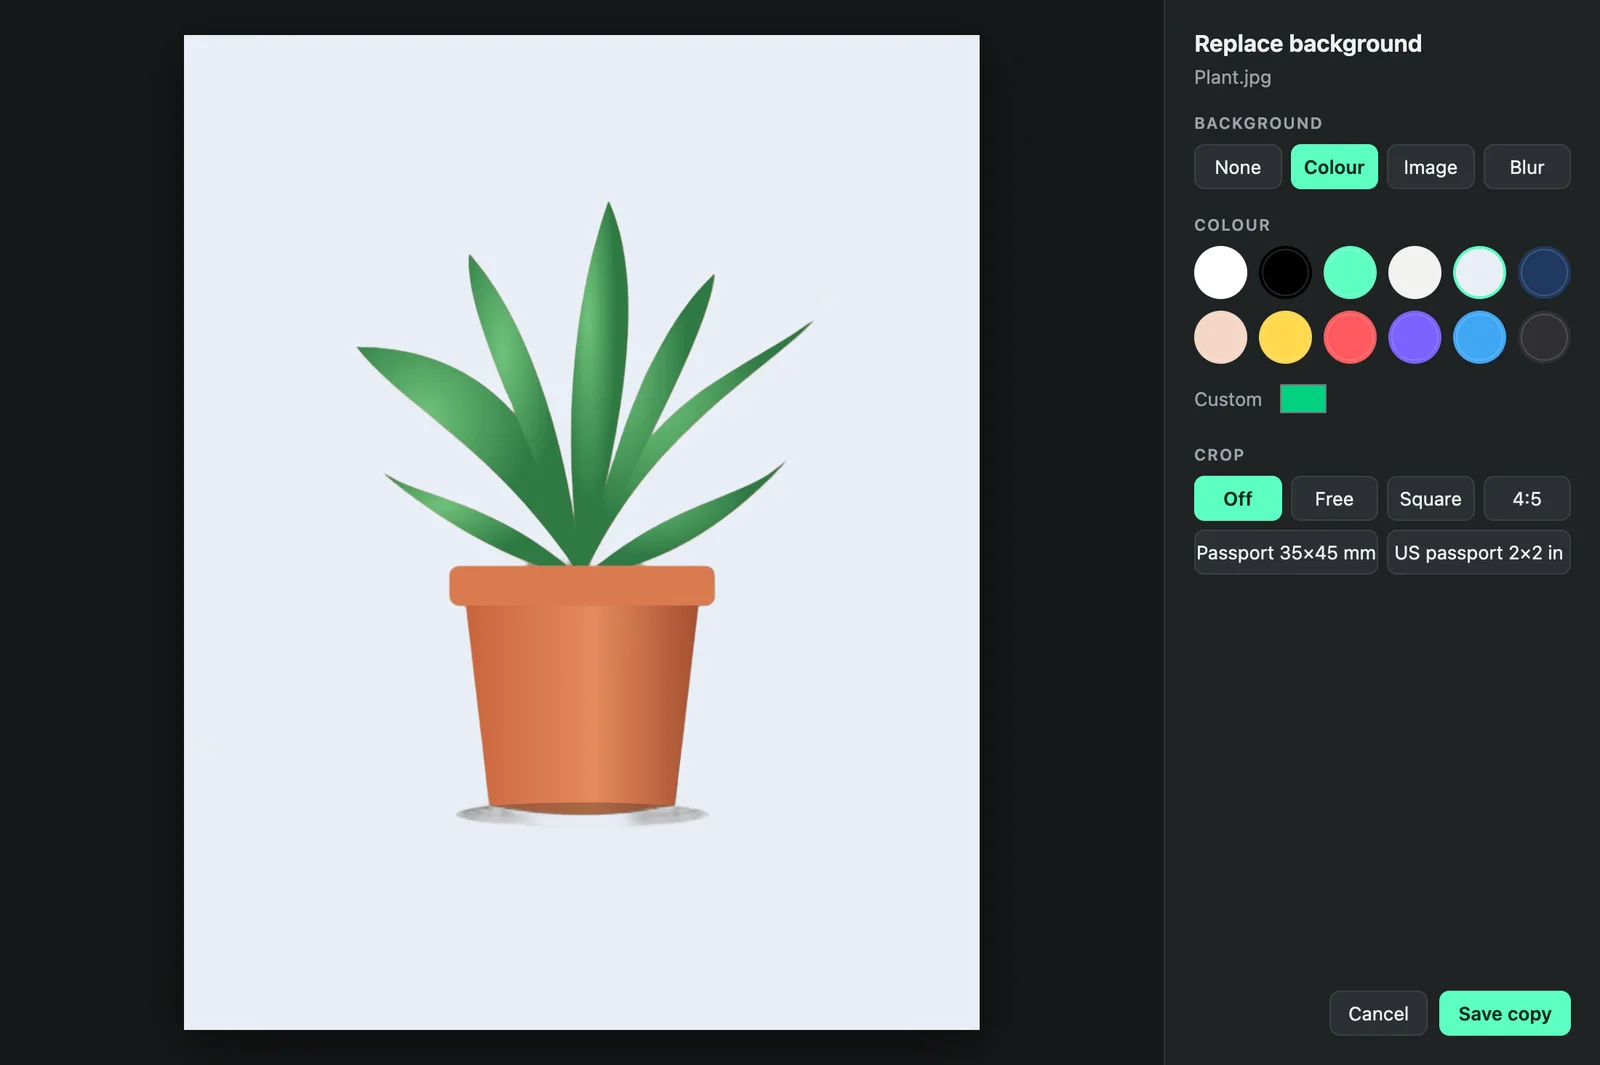Choose the Blur background option
Viewport: 1600px width, 1065px height.
(1527, 167)
